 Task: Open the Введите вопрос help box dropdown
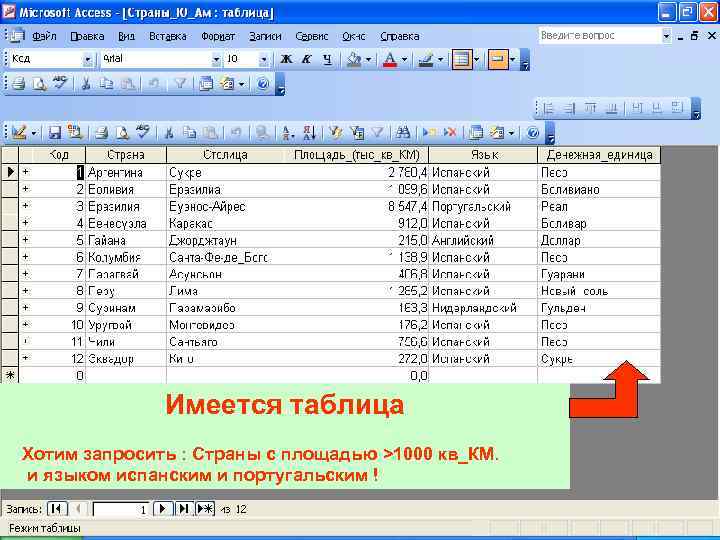pos(666,35)
